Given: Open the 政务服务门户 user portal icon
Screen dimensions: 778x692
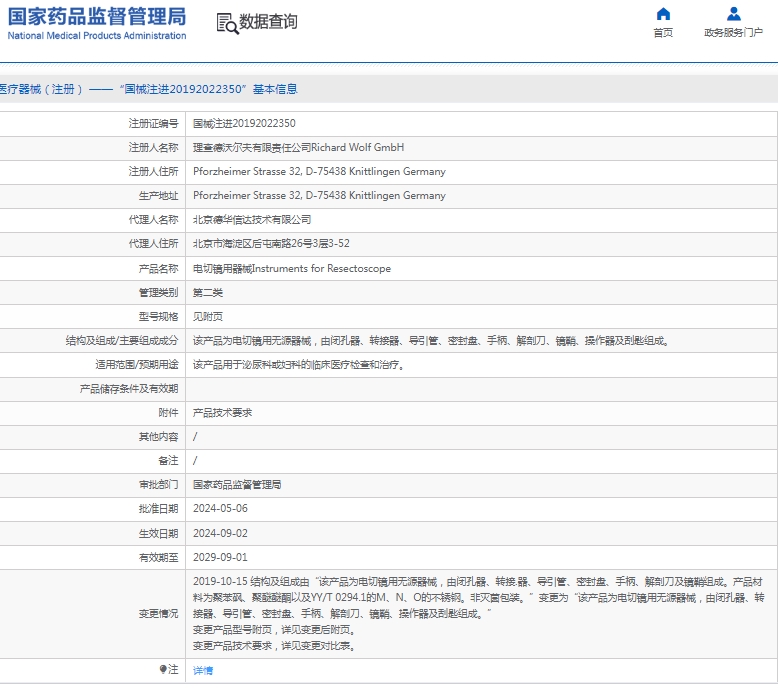Looking at the screenshot, I should click(x=733, y=14).
